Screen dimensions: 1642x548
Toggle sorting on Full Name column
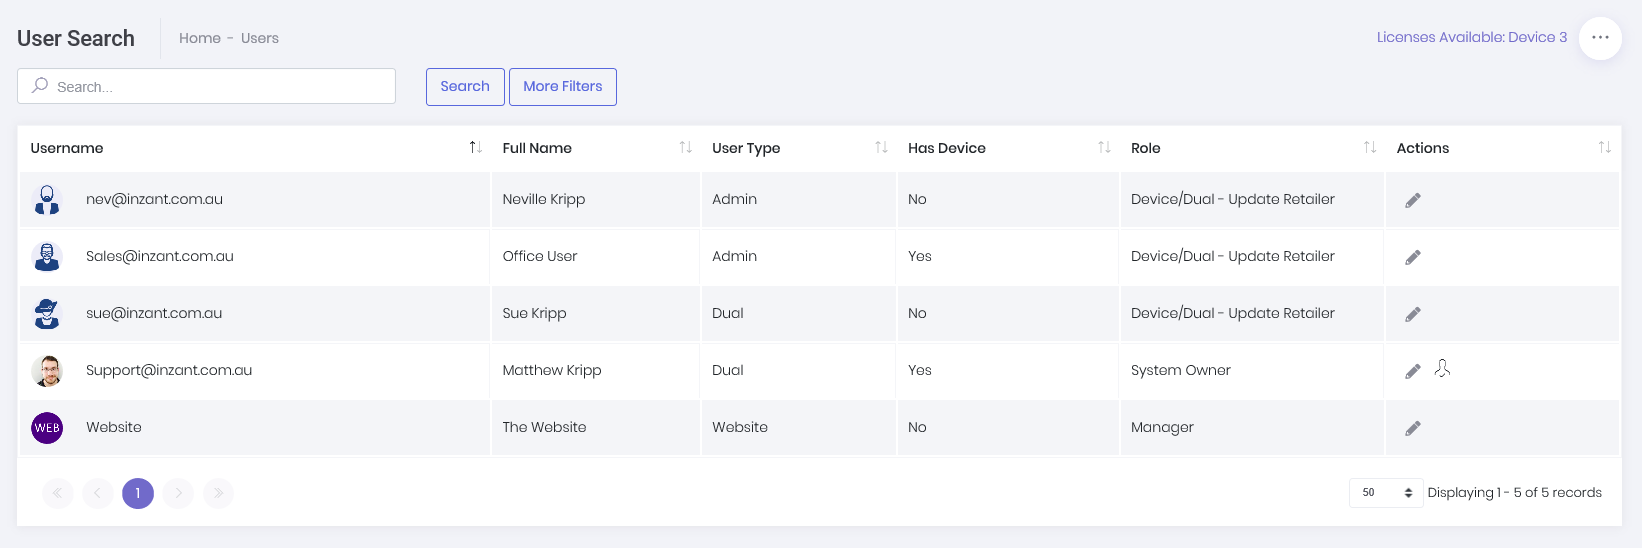click(685, 148)
